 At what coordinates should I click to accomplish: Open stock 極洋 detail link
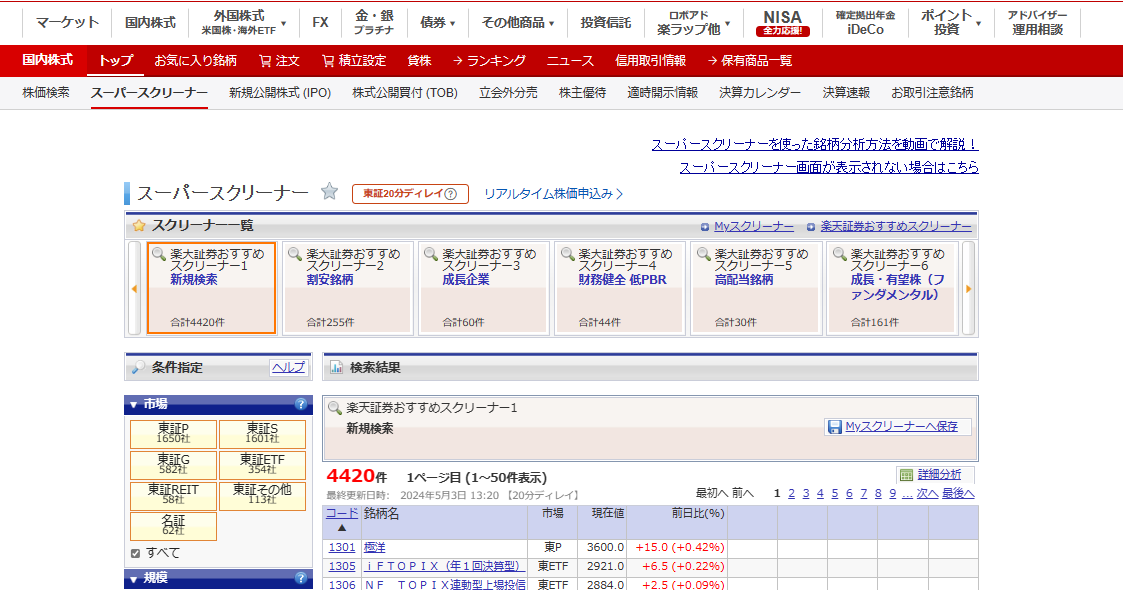pyautogui.click(x=375, y=548)
